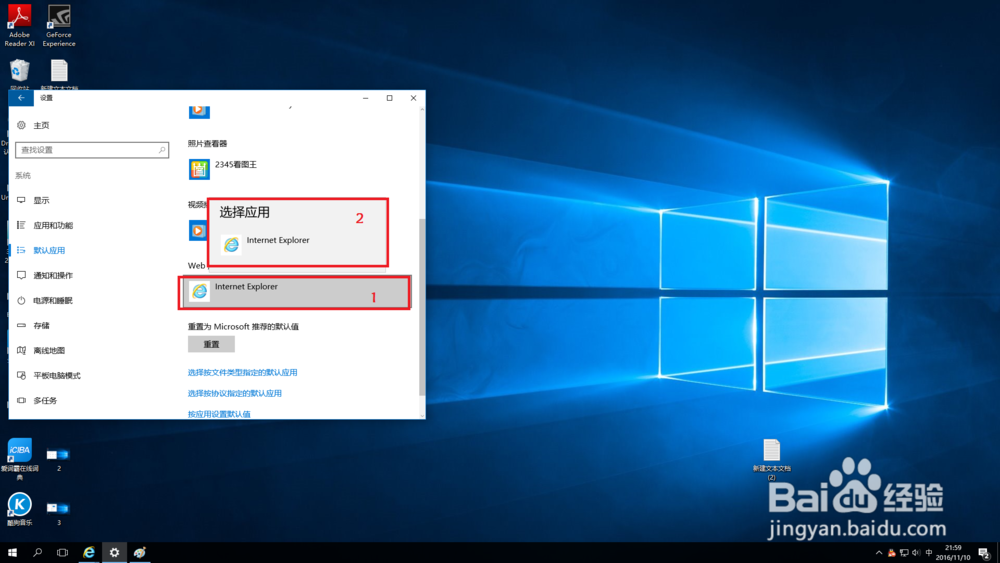Open the volume speaker tray icon

916,553
